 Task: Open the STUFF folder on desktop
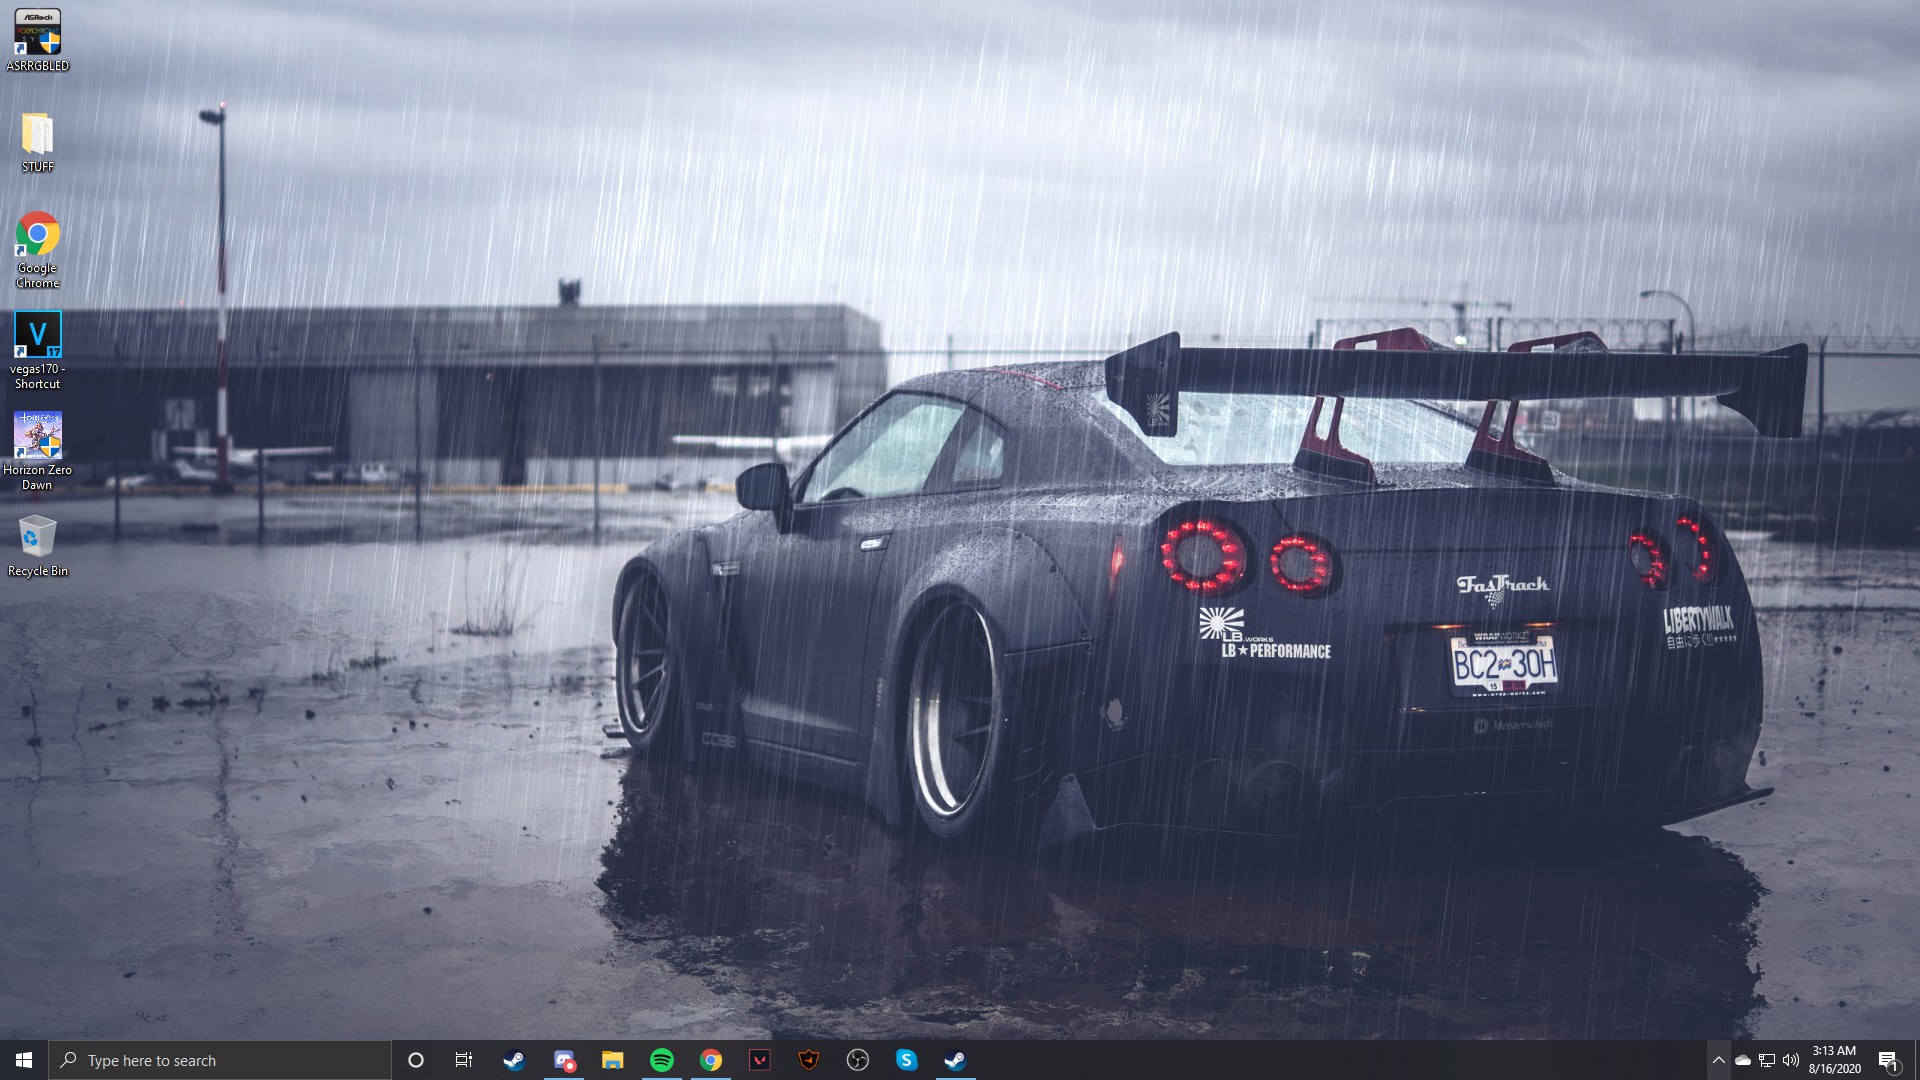pyautogui.click(x=37, y=135)
